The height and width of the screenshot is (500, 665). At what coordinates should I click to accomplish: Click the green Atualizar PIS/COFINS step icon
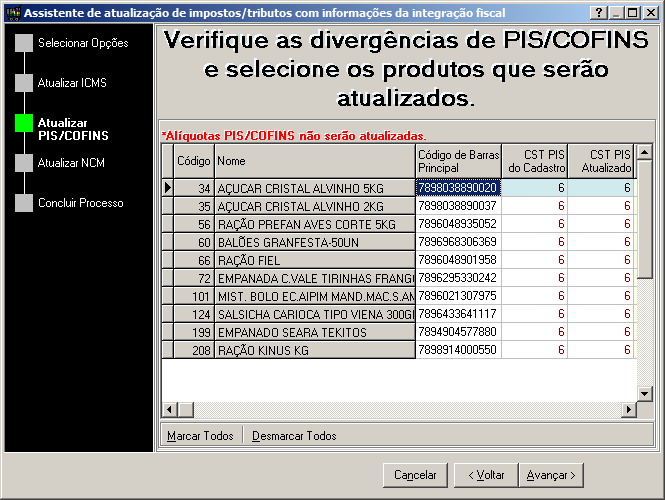click(24, 123)
